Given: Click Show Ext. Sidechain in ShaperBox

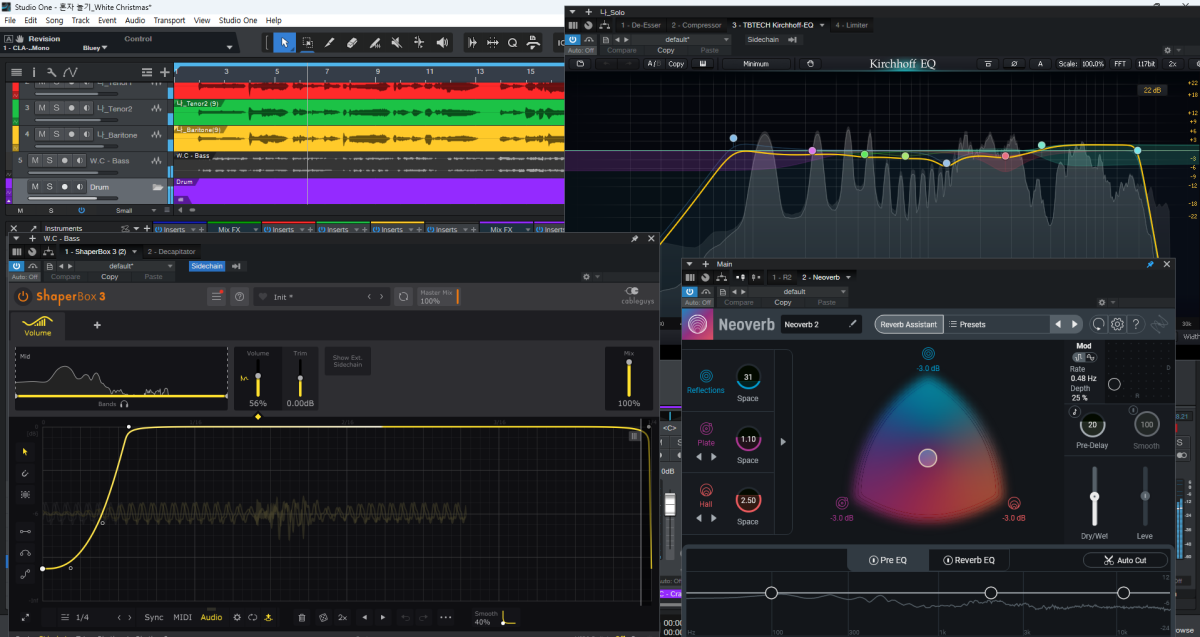Looking at the screenshot, I should (349, 361).
